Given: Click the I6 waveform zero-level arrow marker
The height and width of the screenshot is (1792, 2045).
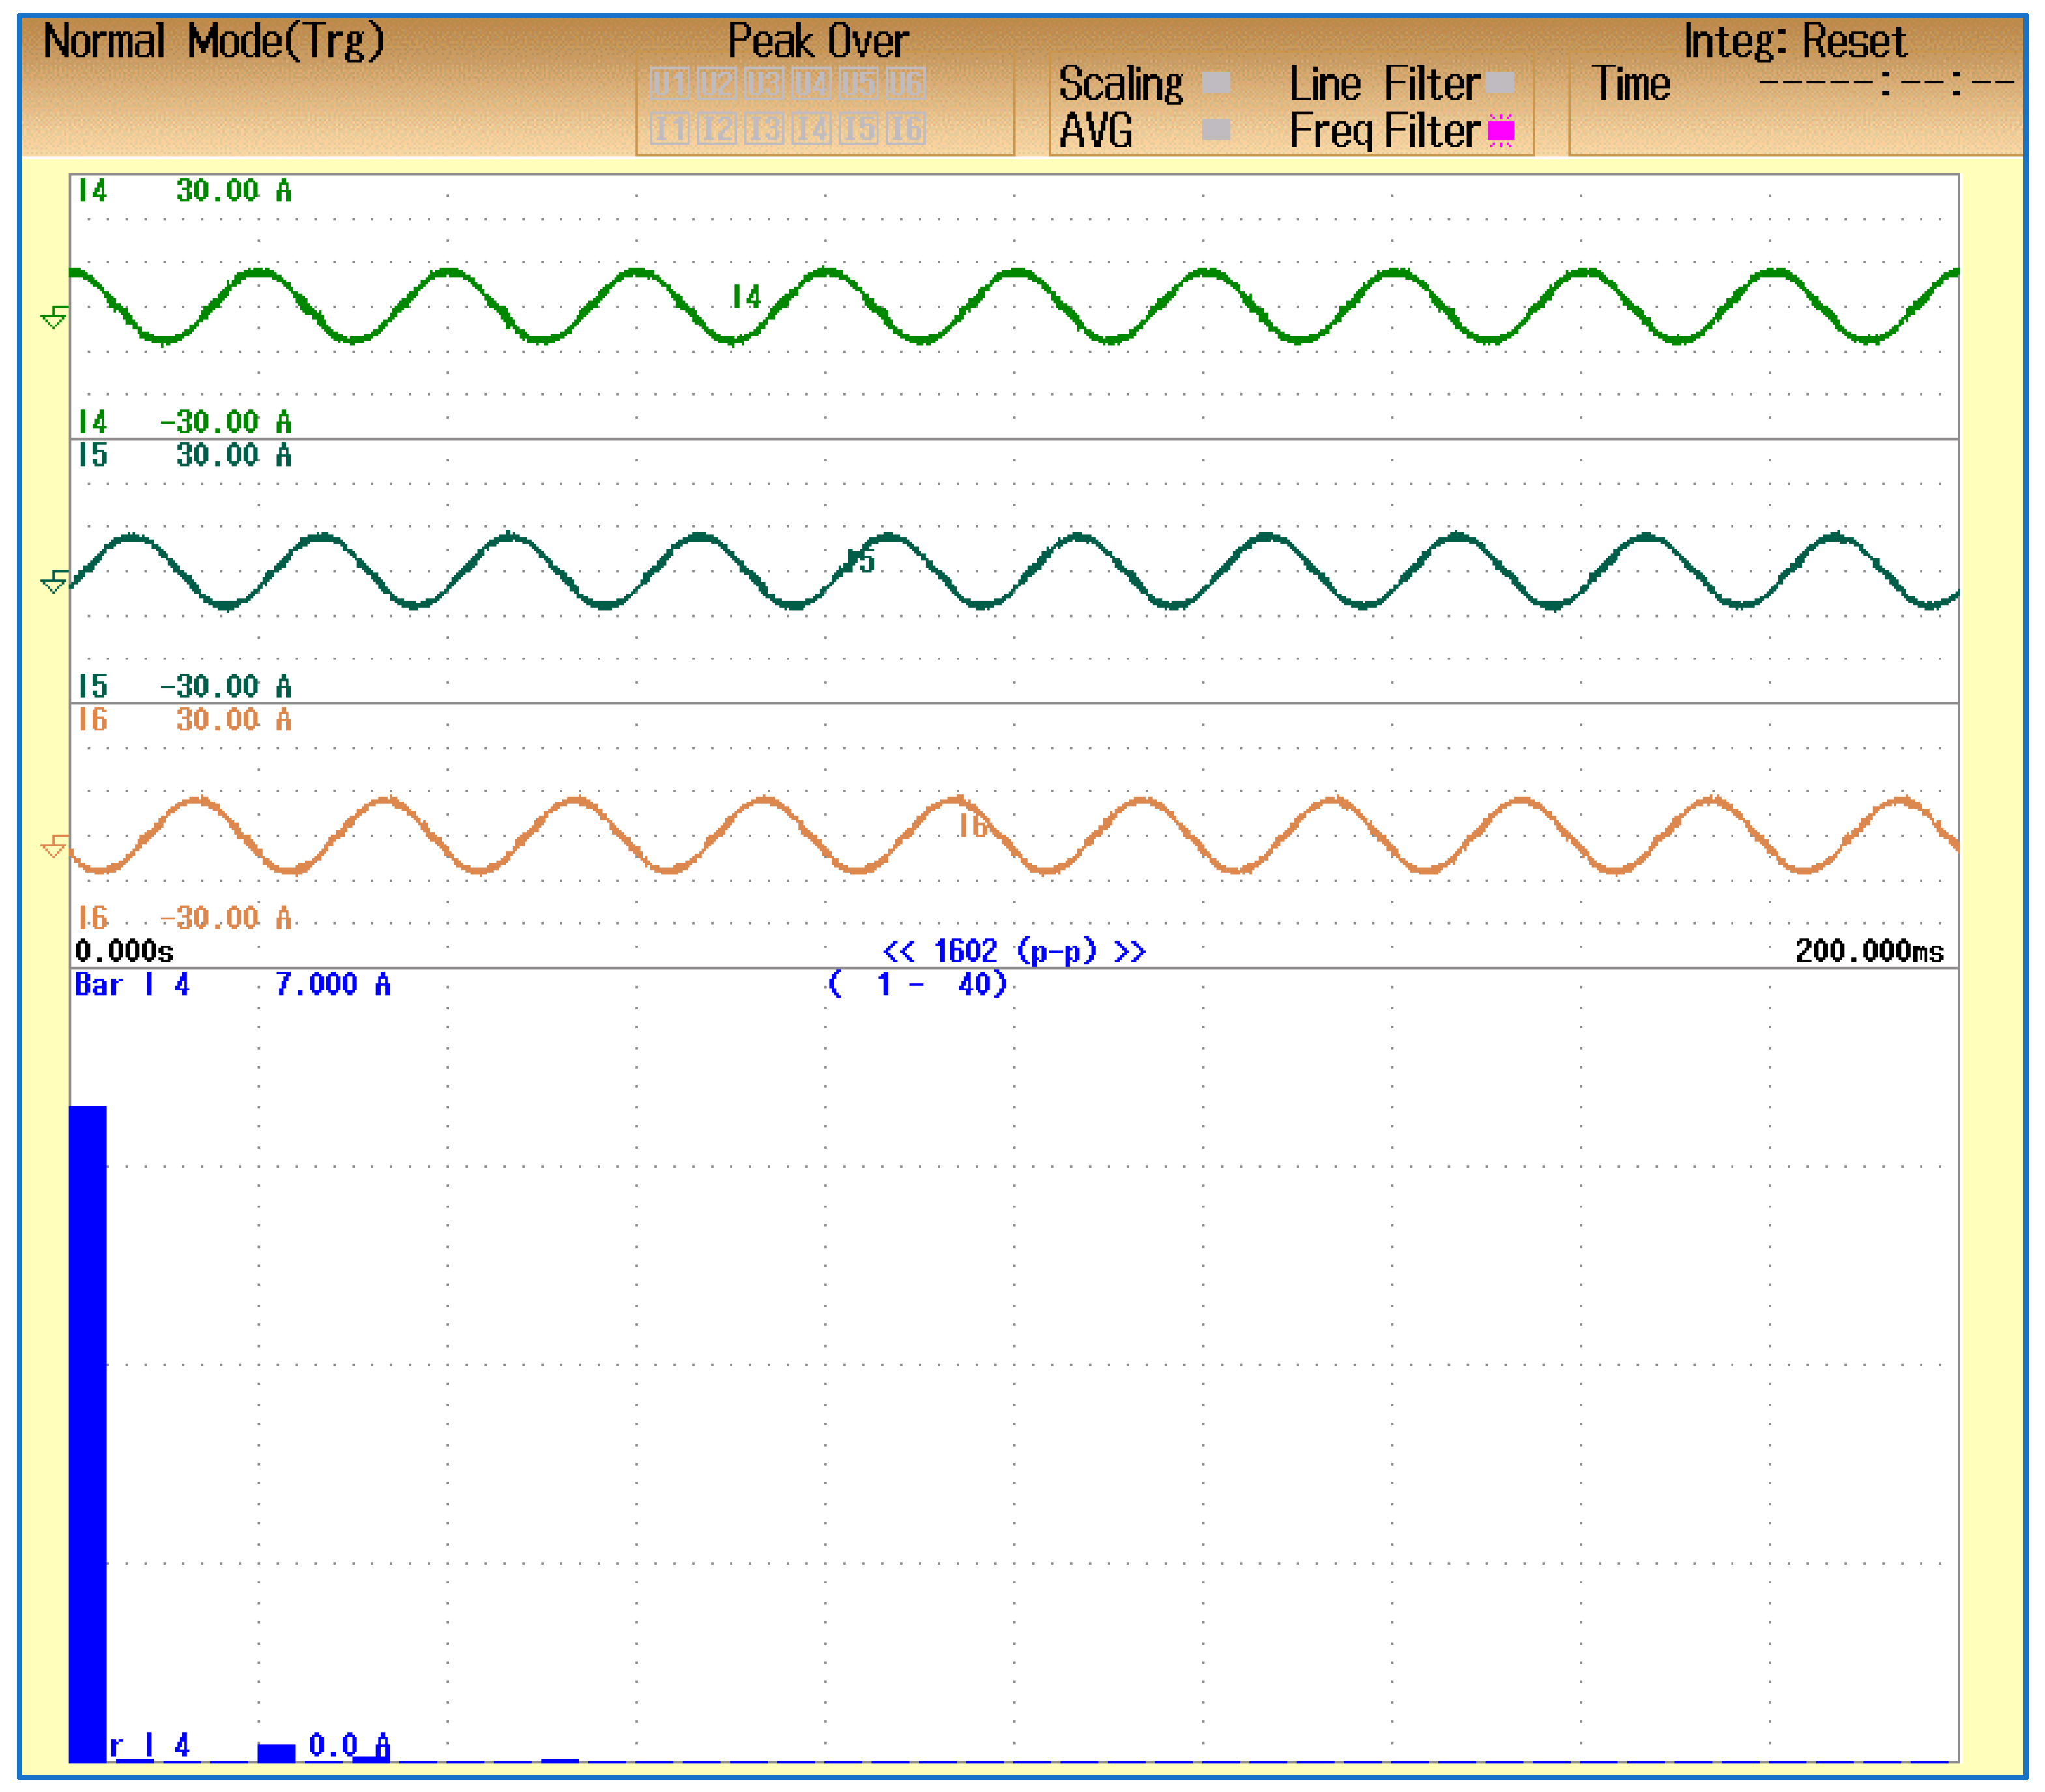Looking at the screenshot, I should point(55,847).
